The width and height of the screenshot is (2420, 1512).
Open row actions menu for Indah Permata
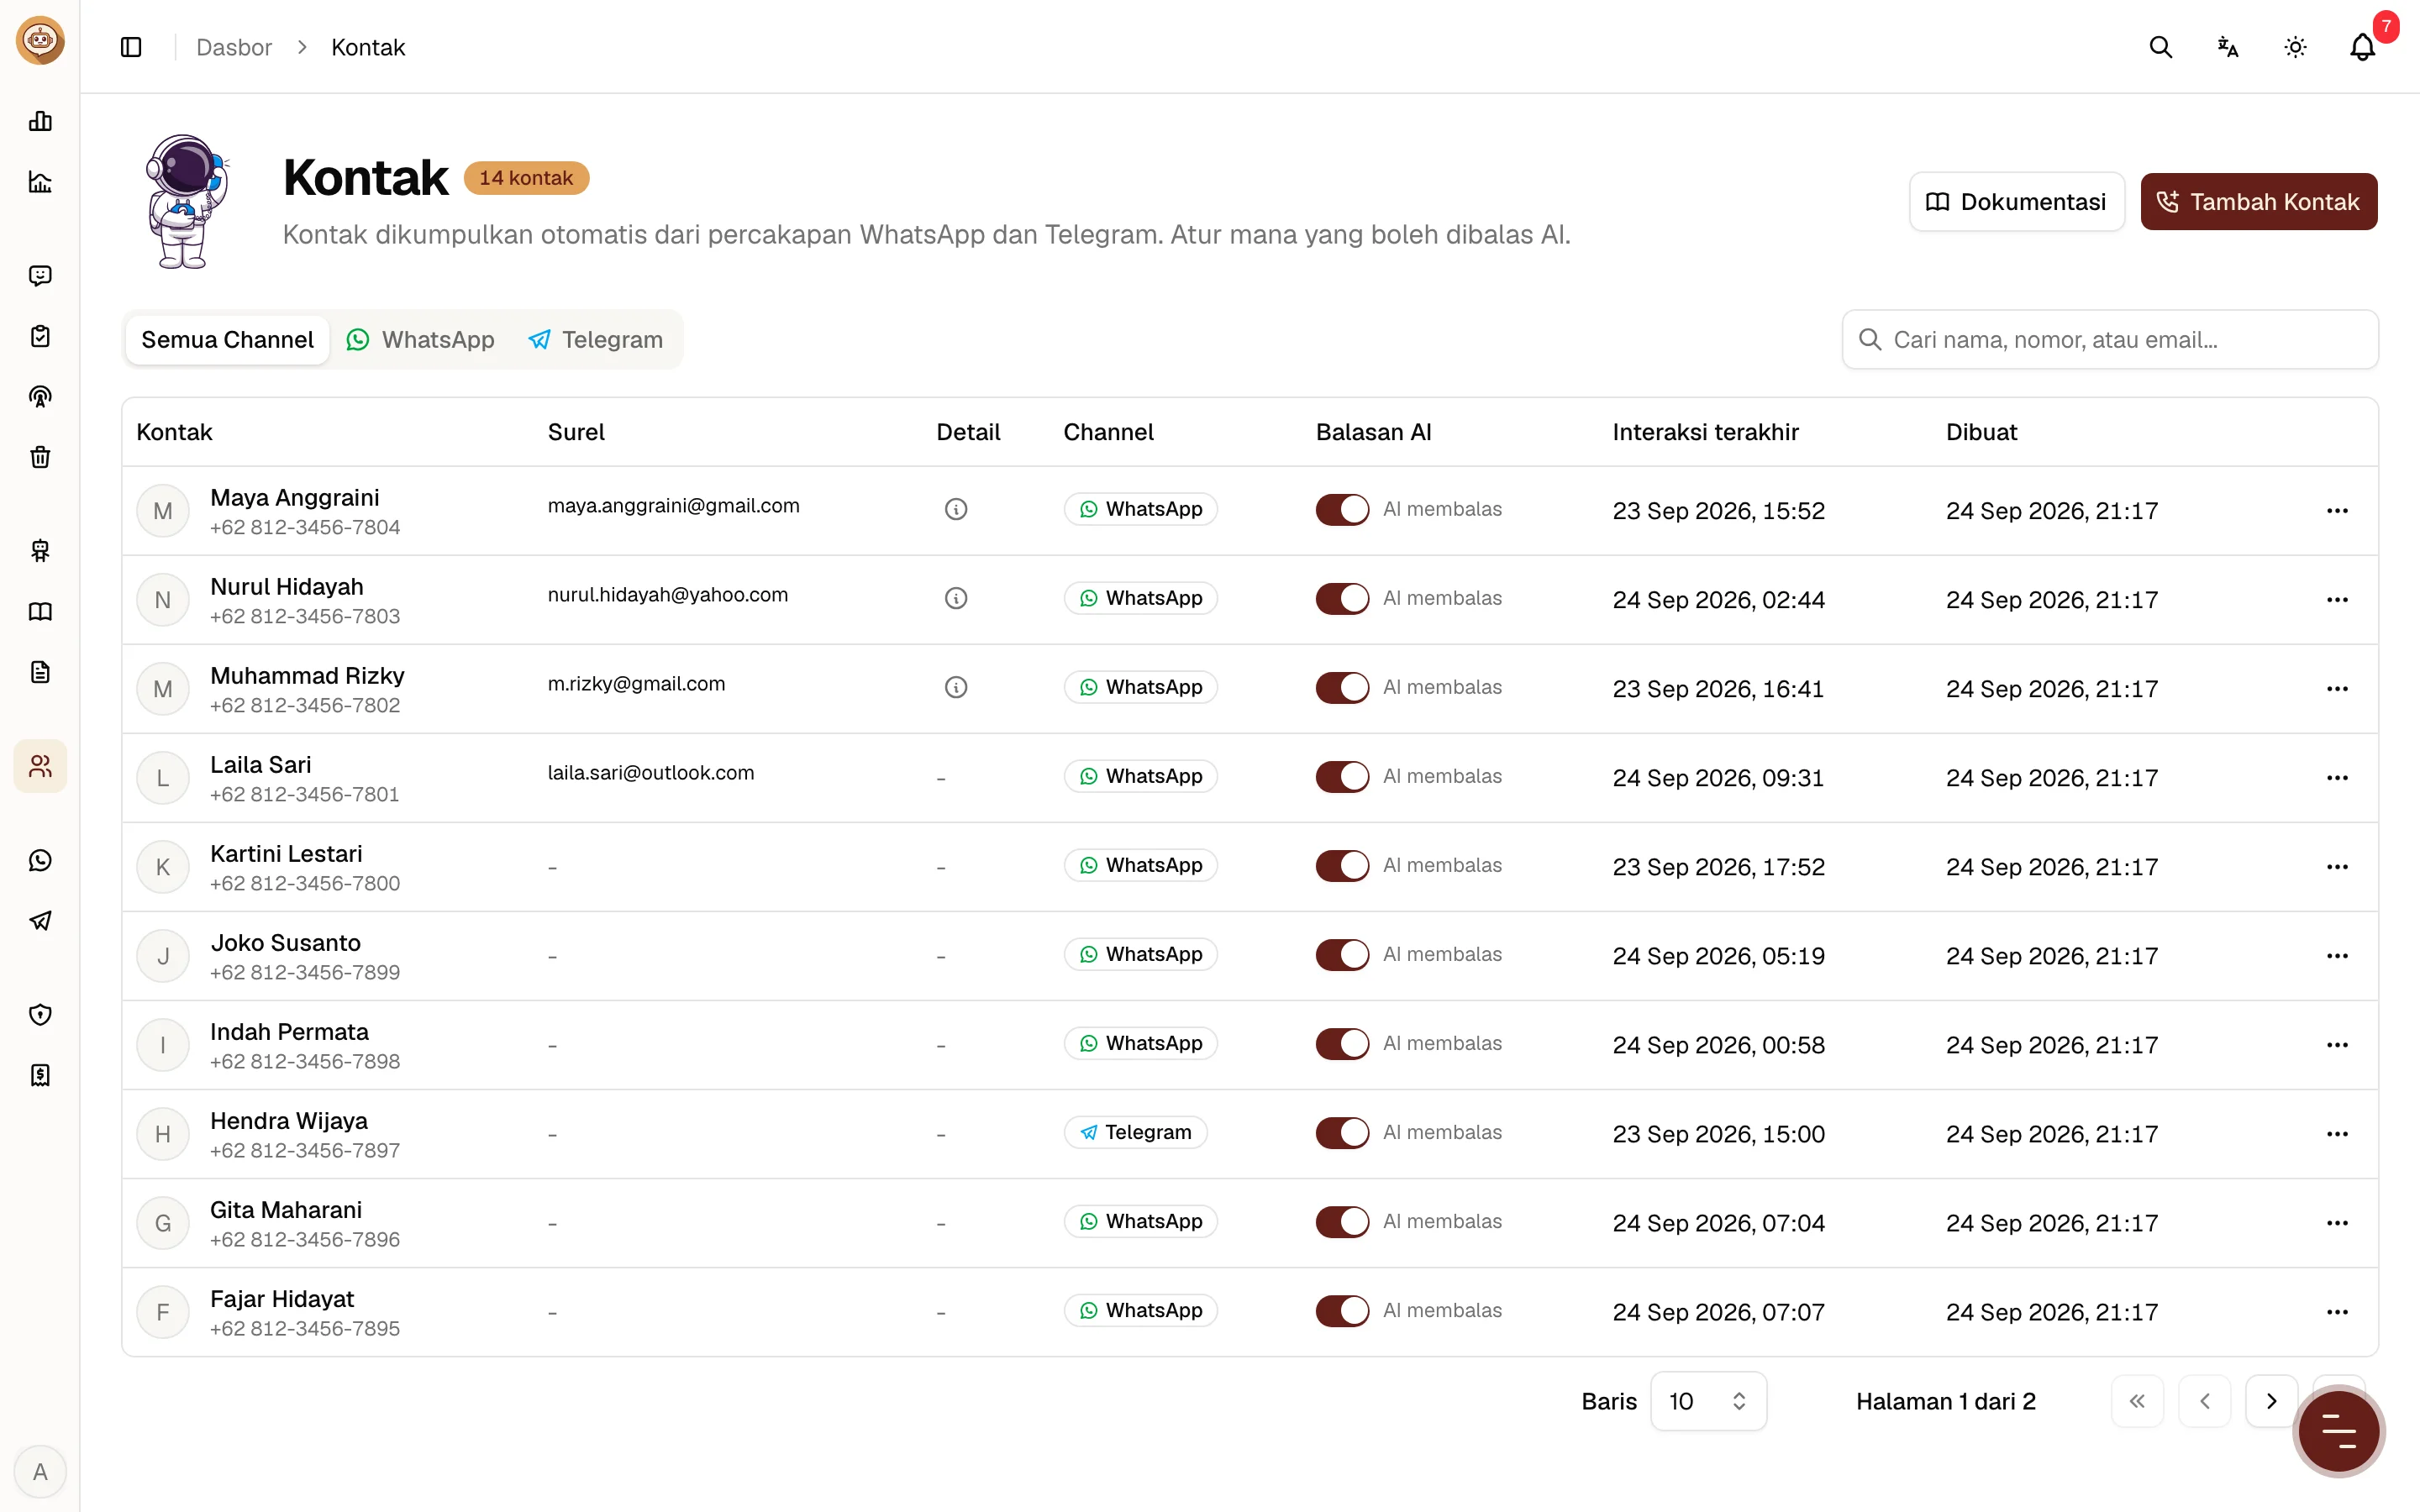tap(2337, 1045)
